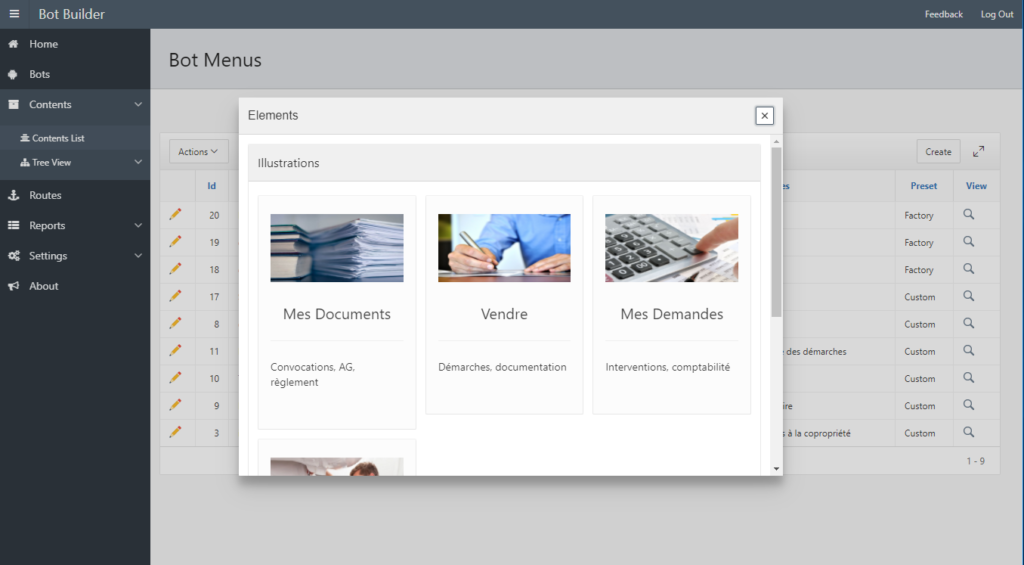1024x565 pixels.
Task: Edit row 11 with pencil icon
Action: (175, 350)
